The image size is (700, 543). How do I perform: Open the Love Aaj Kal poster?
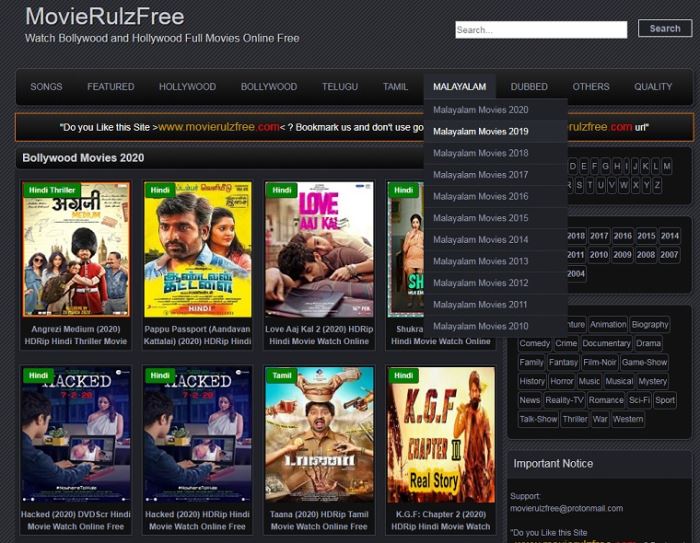[319, 249]
